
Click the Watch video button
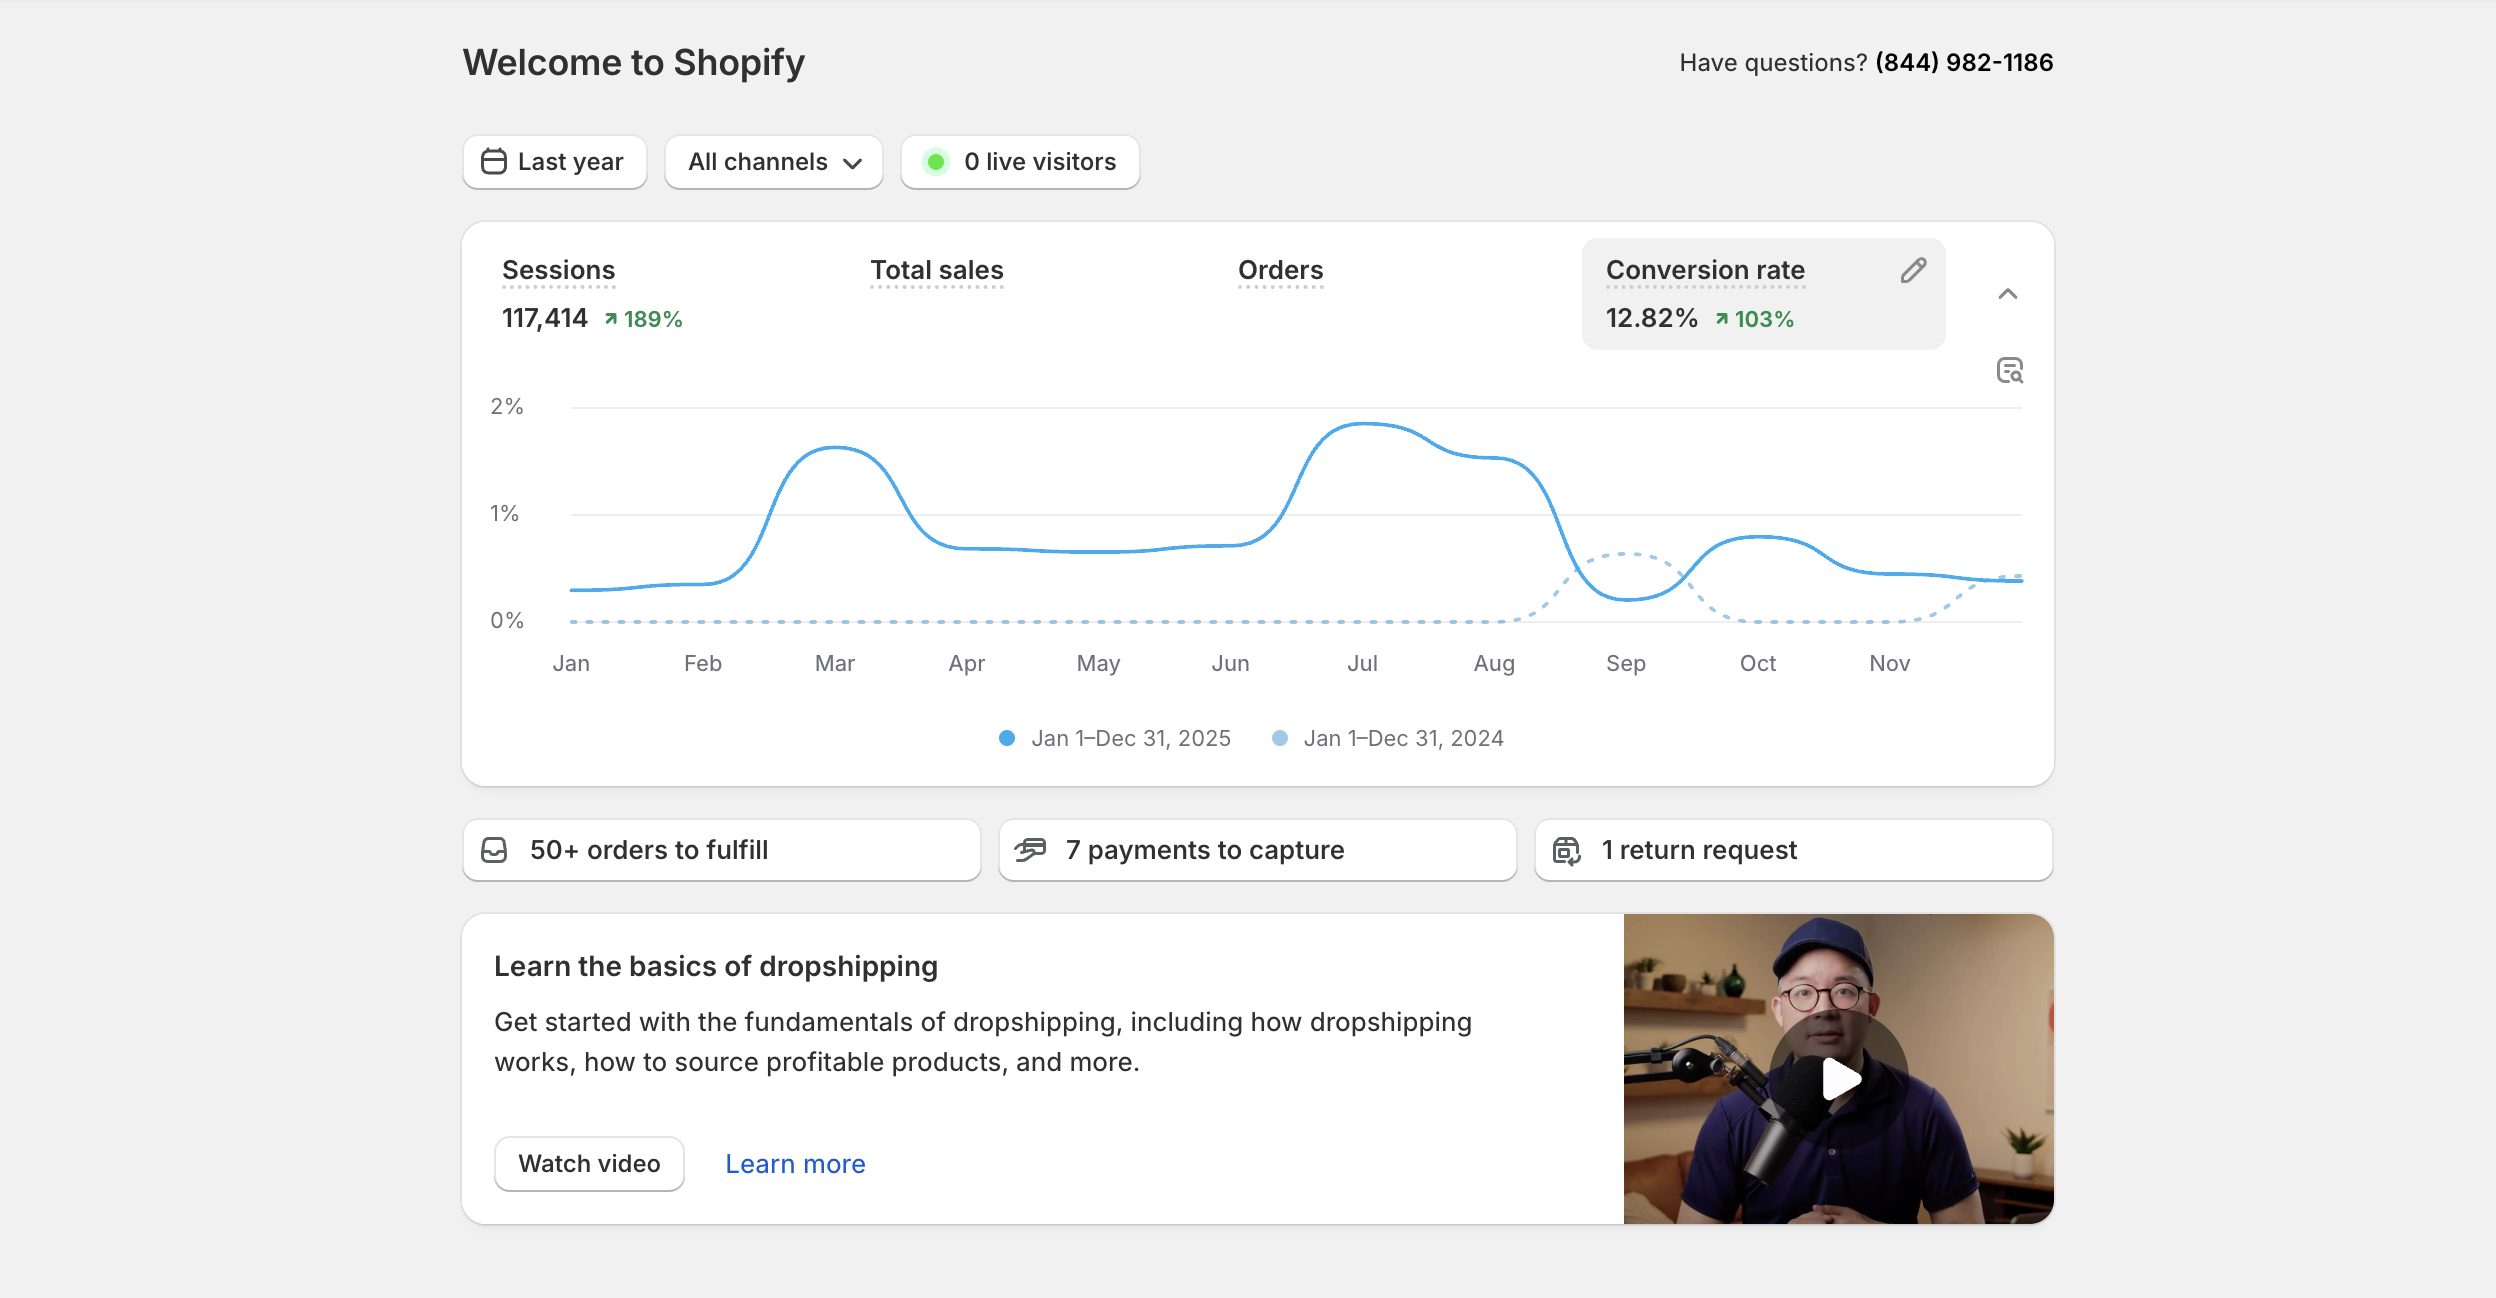[x=589, y=1164]
